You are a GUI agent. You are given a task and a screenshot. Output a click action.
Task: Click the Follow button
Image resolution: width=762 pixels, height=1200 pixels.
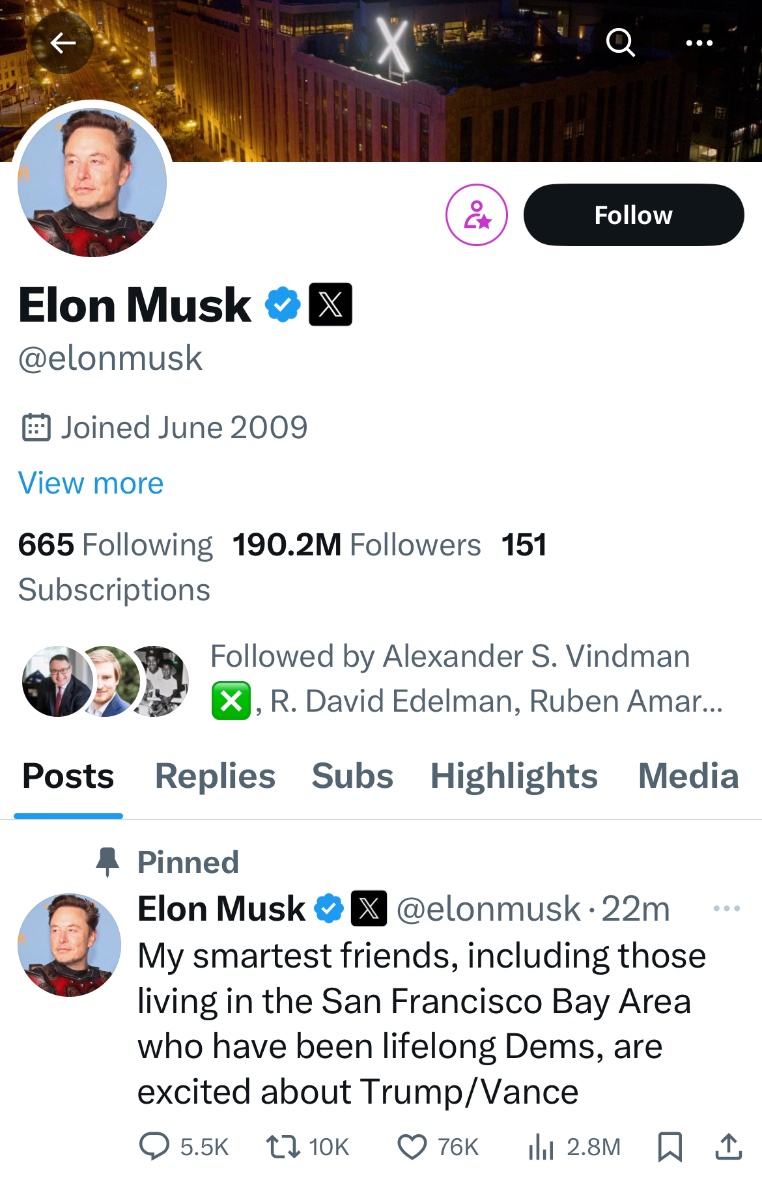pos(633,215)
